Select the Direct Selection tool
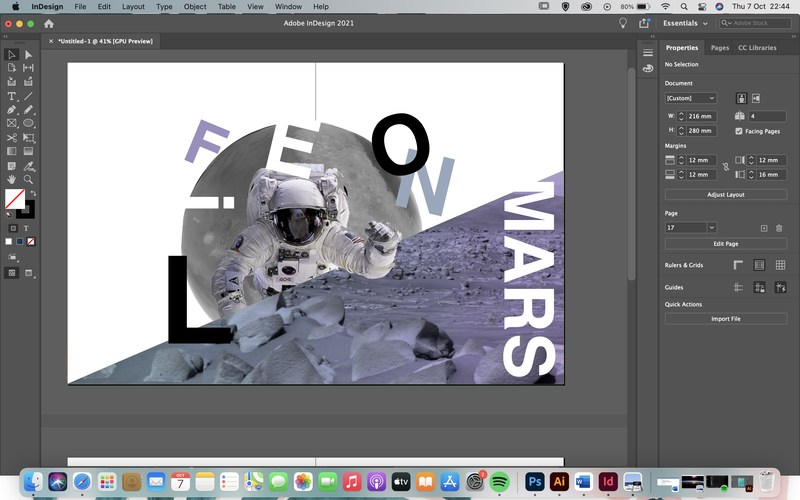This screenshot has height=500, width=800. [x=29, y=55]
